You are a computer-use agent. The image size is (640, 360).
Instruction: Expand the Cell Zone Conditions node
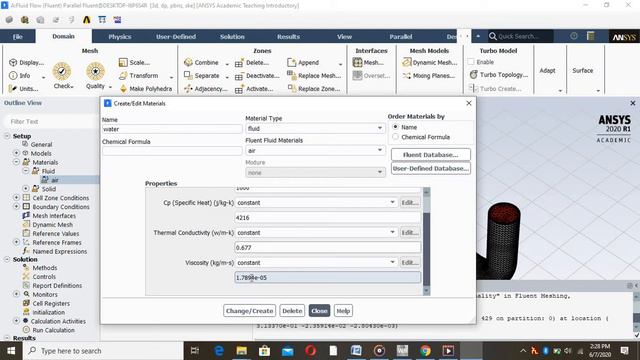(x=16, y=198)
